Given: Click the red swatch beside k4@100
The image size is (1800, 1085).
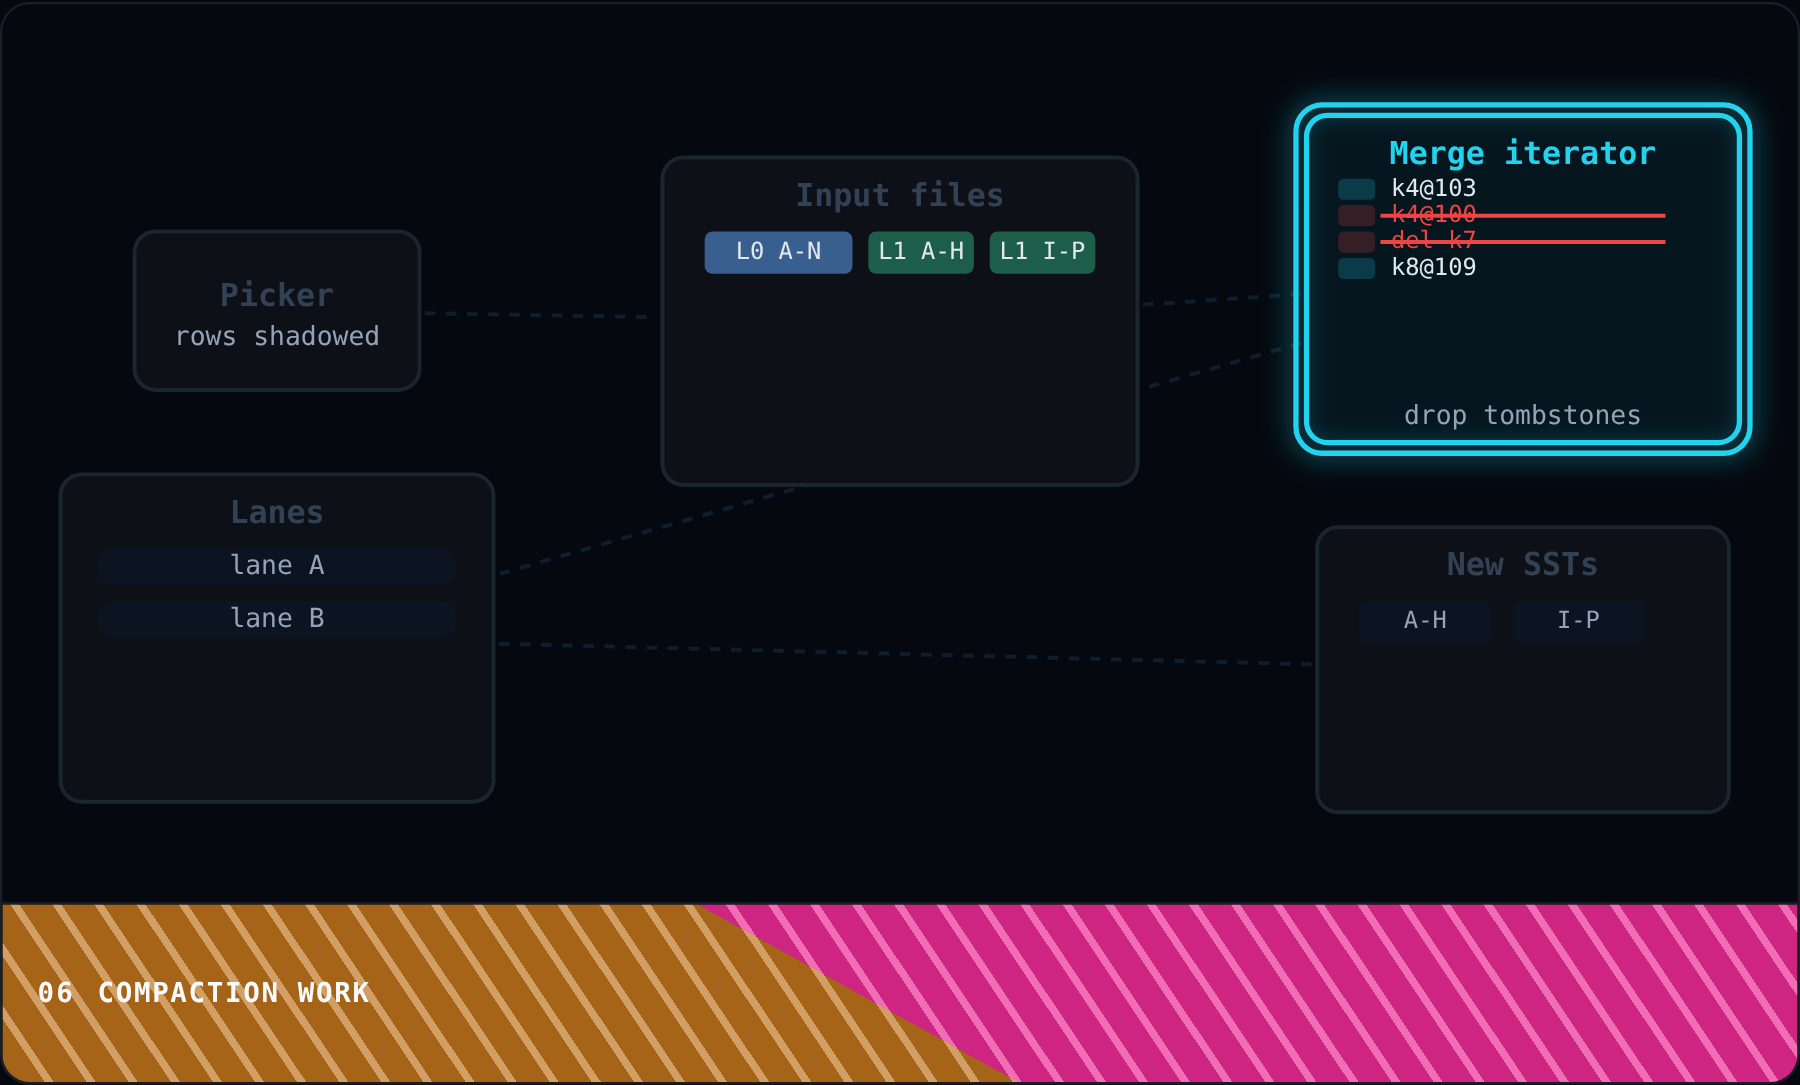Looking at the screenshot, I should point(1356,215).
